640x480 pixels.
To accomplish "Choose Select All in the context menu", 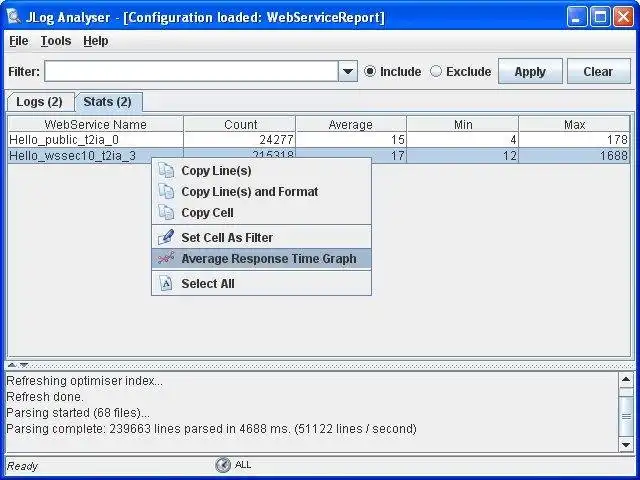I will pyautogui.click(x=261, y=284).
